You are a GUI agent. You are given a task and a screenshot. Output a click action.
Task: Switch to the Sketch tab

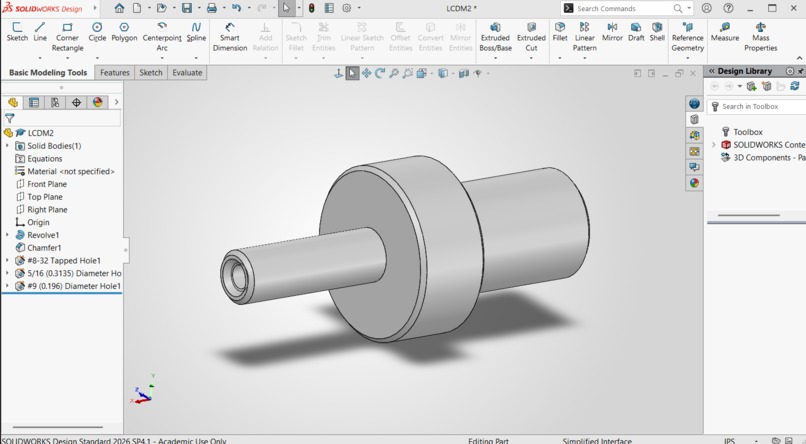coord(151,72)
